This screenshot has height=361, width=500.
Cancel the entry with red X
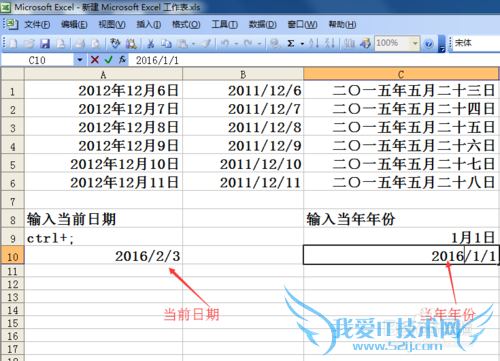[95, 60]
